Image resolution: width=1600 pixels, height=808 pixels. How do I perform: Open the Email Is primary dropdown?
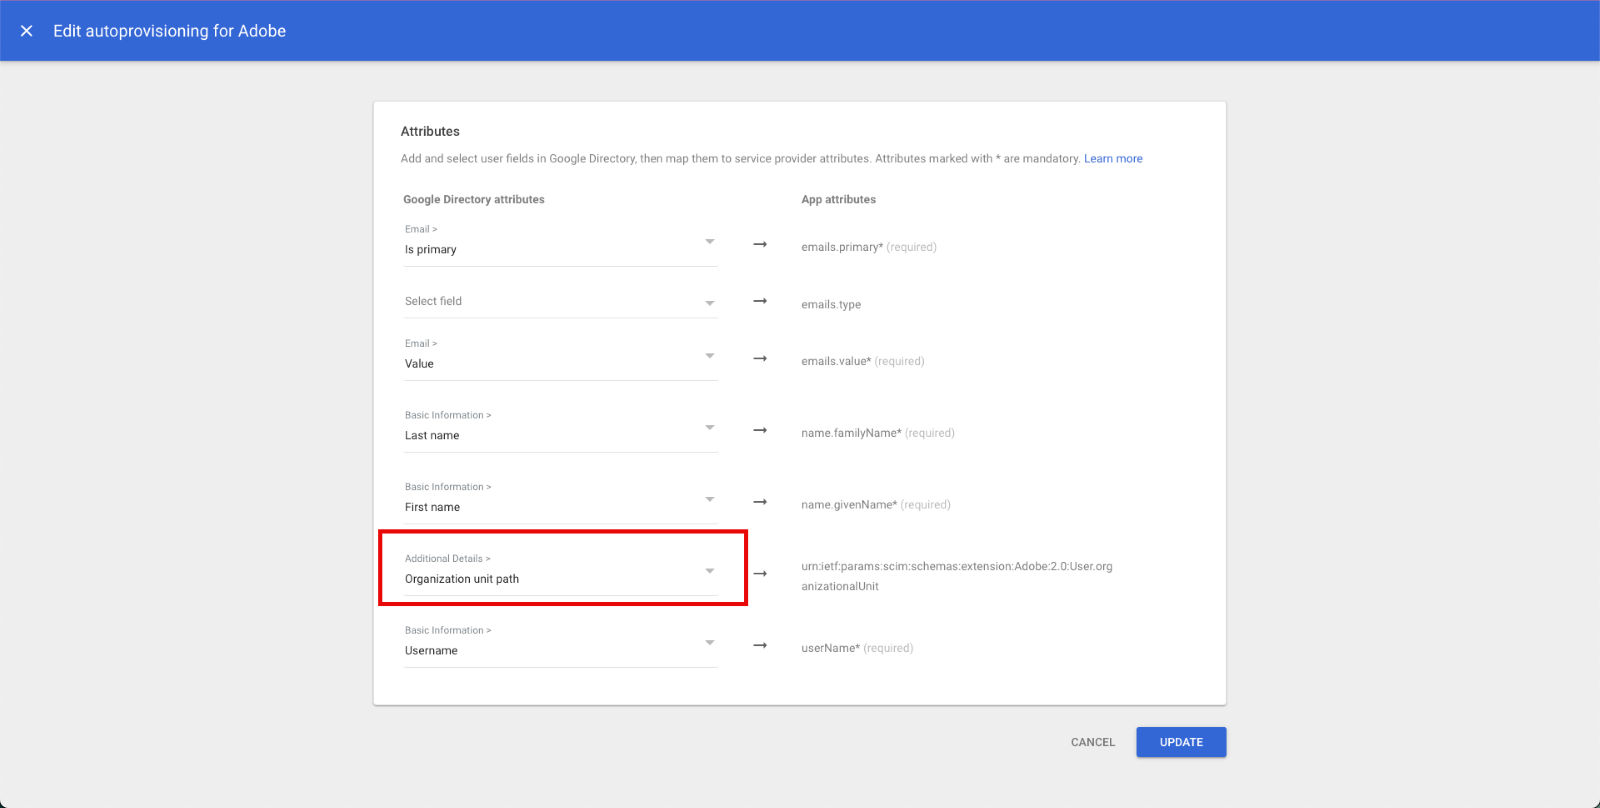coord(561,243)
